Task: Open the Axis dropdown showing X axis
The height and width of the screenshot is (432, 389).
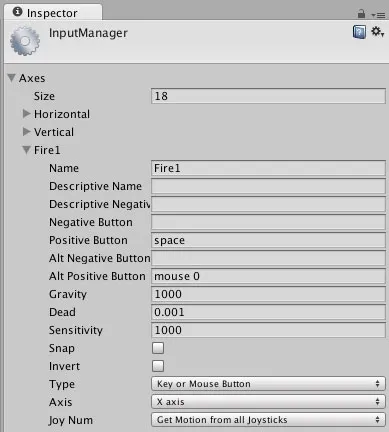Action: point(268,402)
